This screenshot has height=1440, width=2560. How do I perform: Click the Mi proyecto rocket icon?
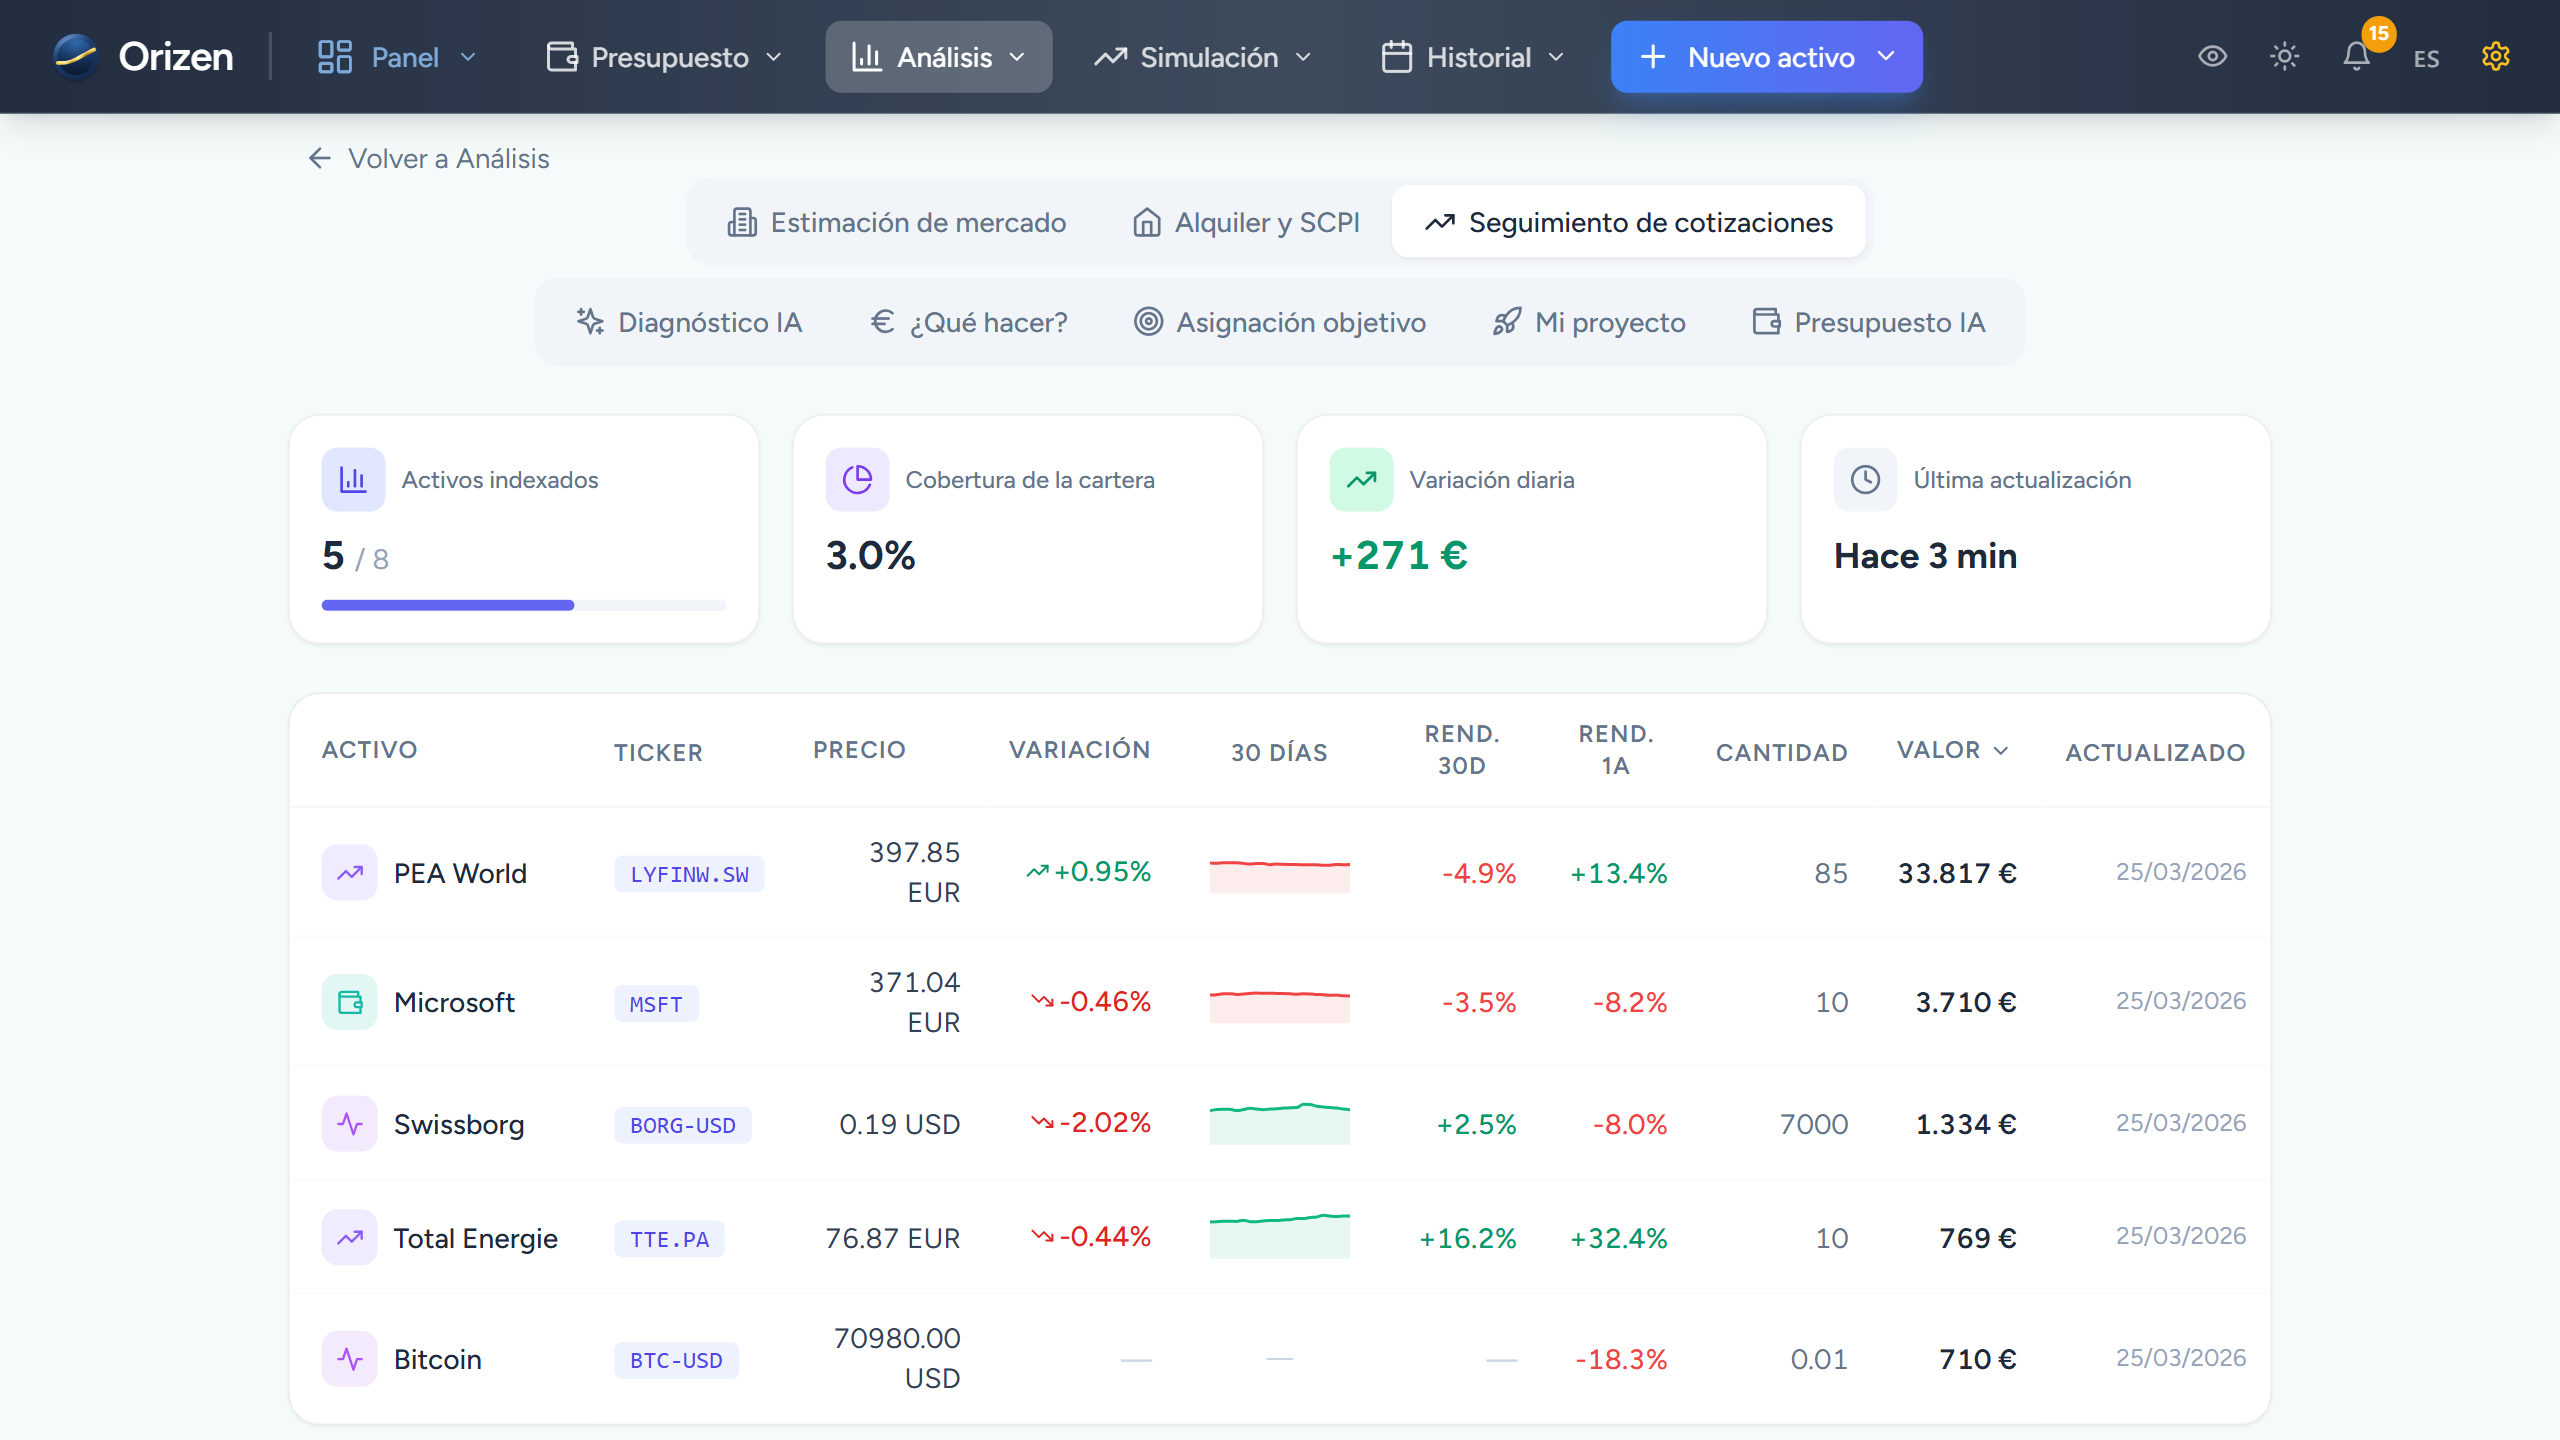tap(1509, 322)
